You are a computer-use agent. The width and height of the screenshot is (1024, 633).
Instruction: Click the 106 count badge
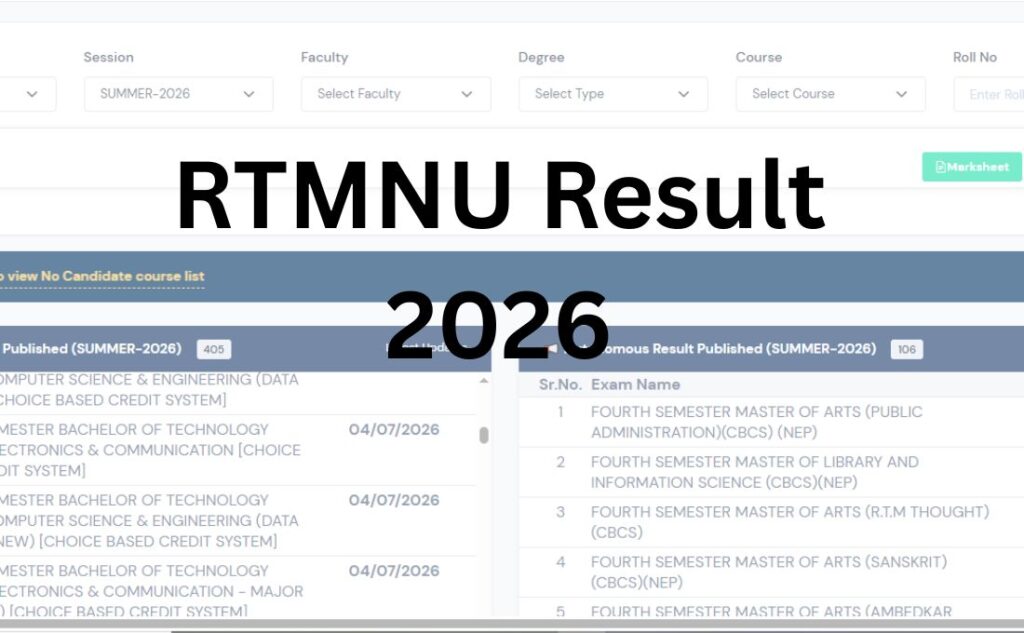906,349
